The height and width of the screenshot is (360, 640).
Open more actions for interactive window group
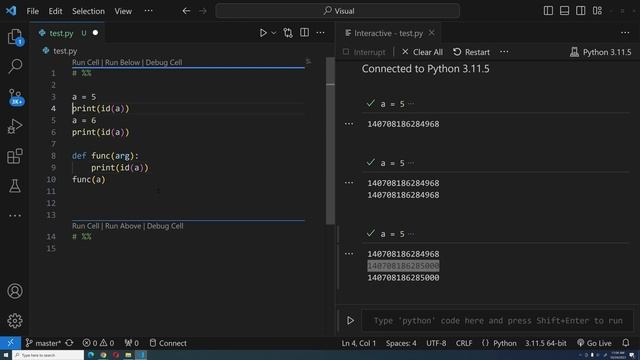[625, 33]
